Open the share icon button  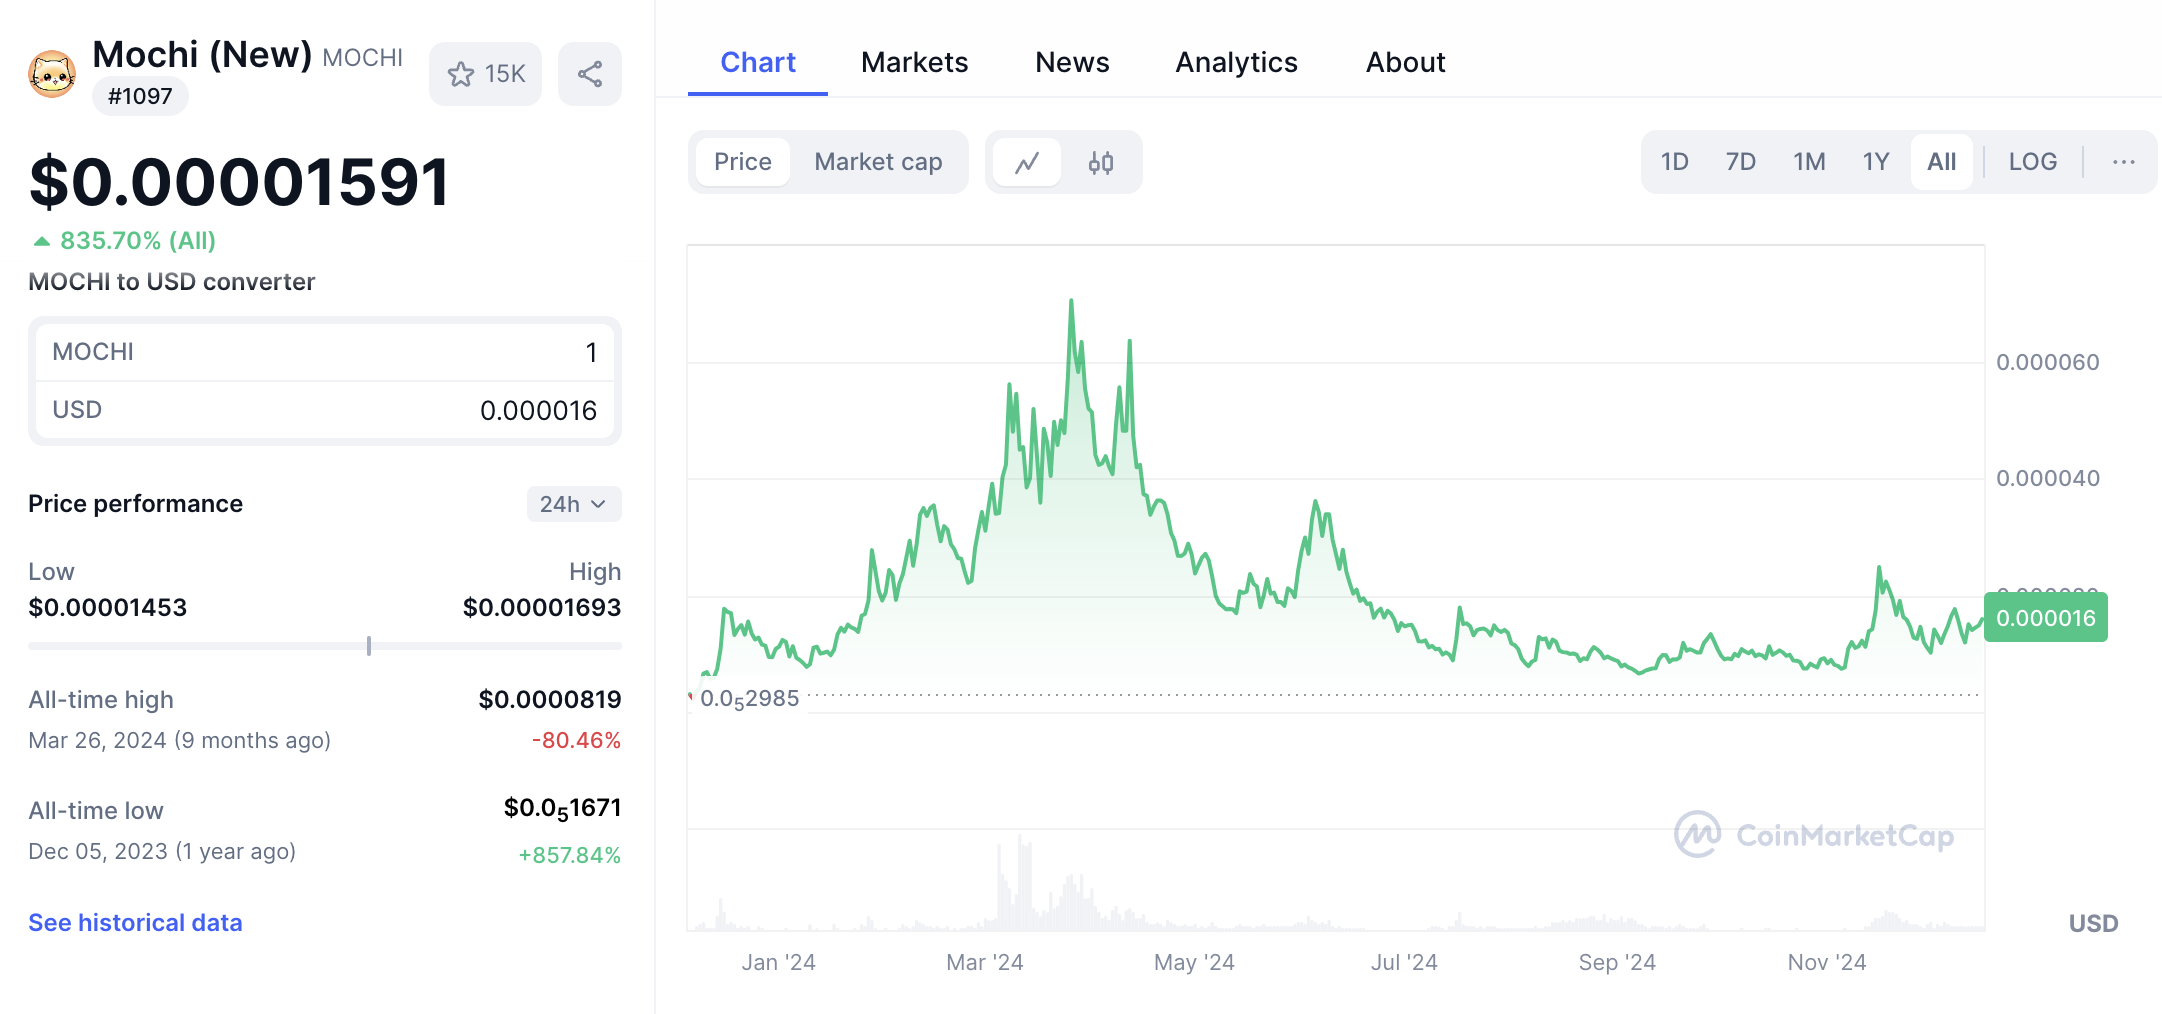pos(590,74)
